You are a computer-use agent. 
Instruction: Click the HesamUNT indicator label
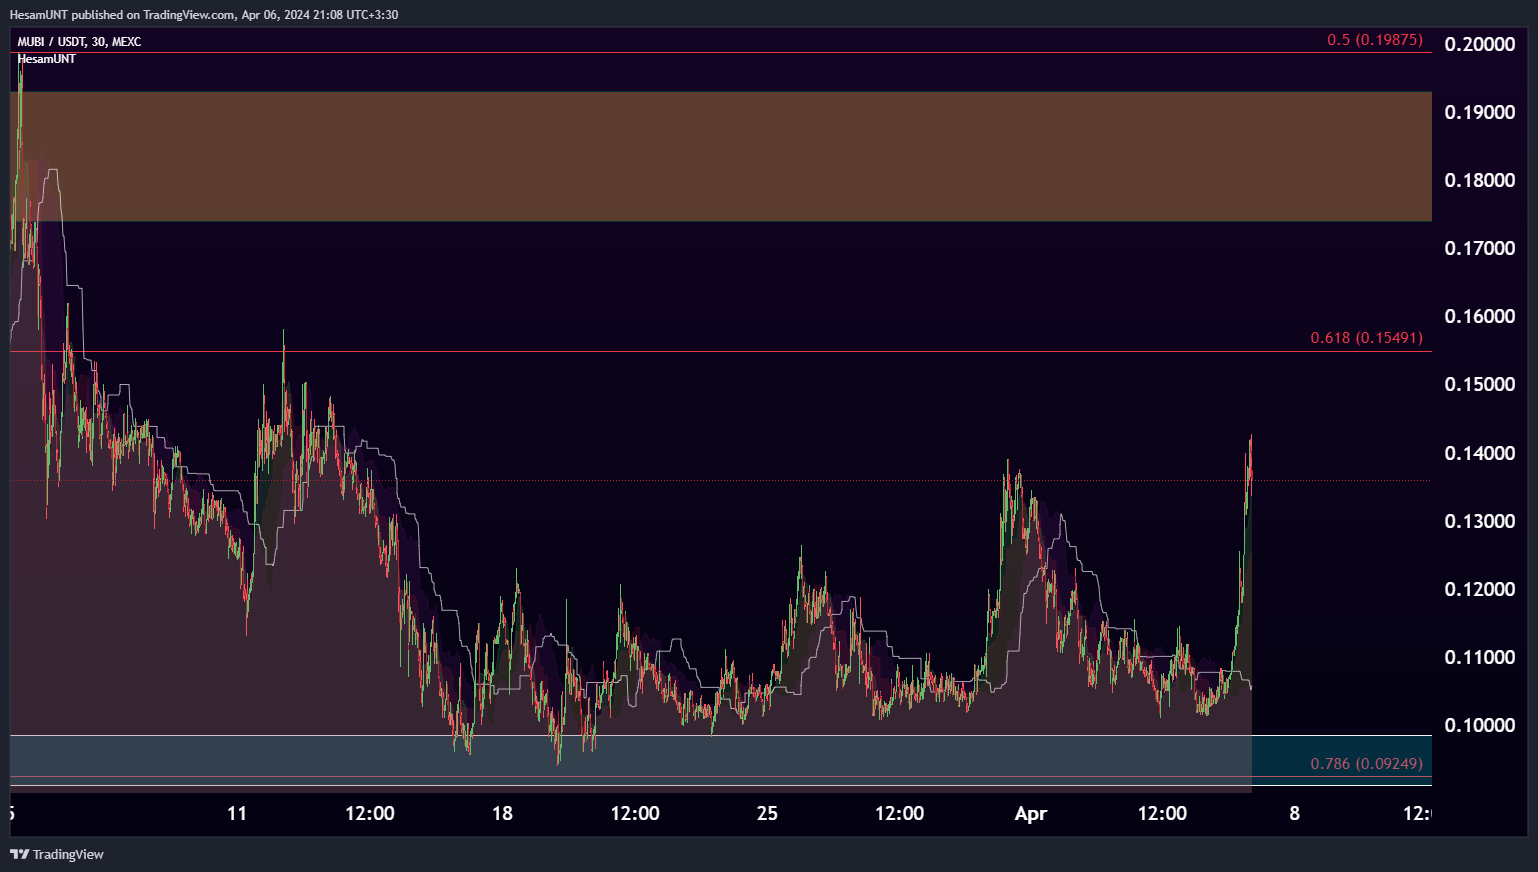[x=47, y=59]
